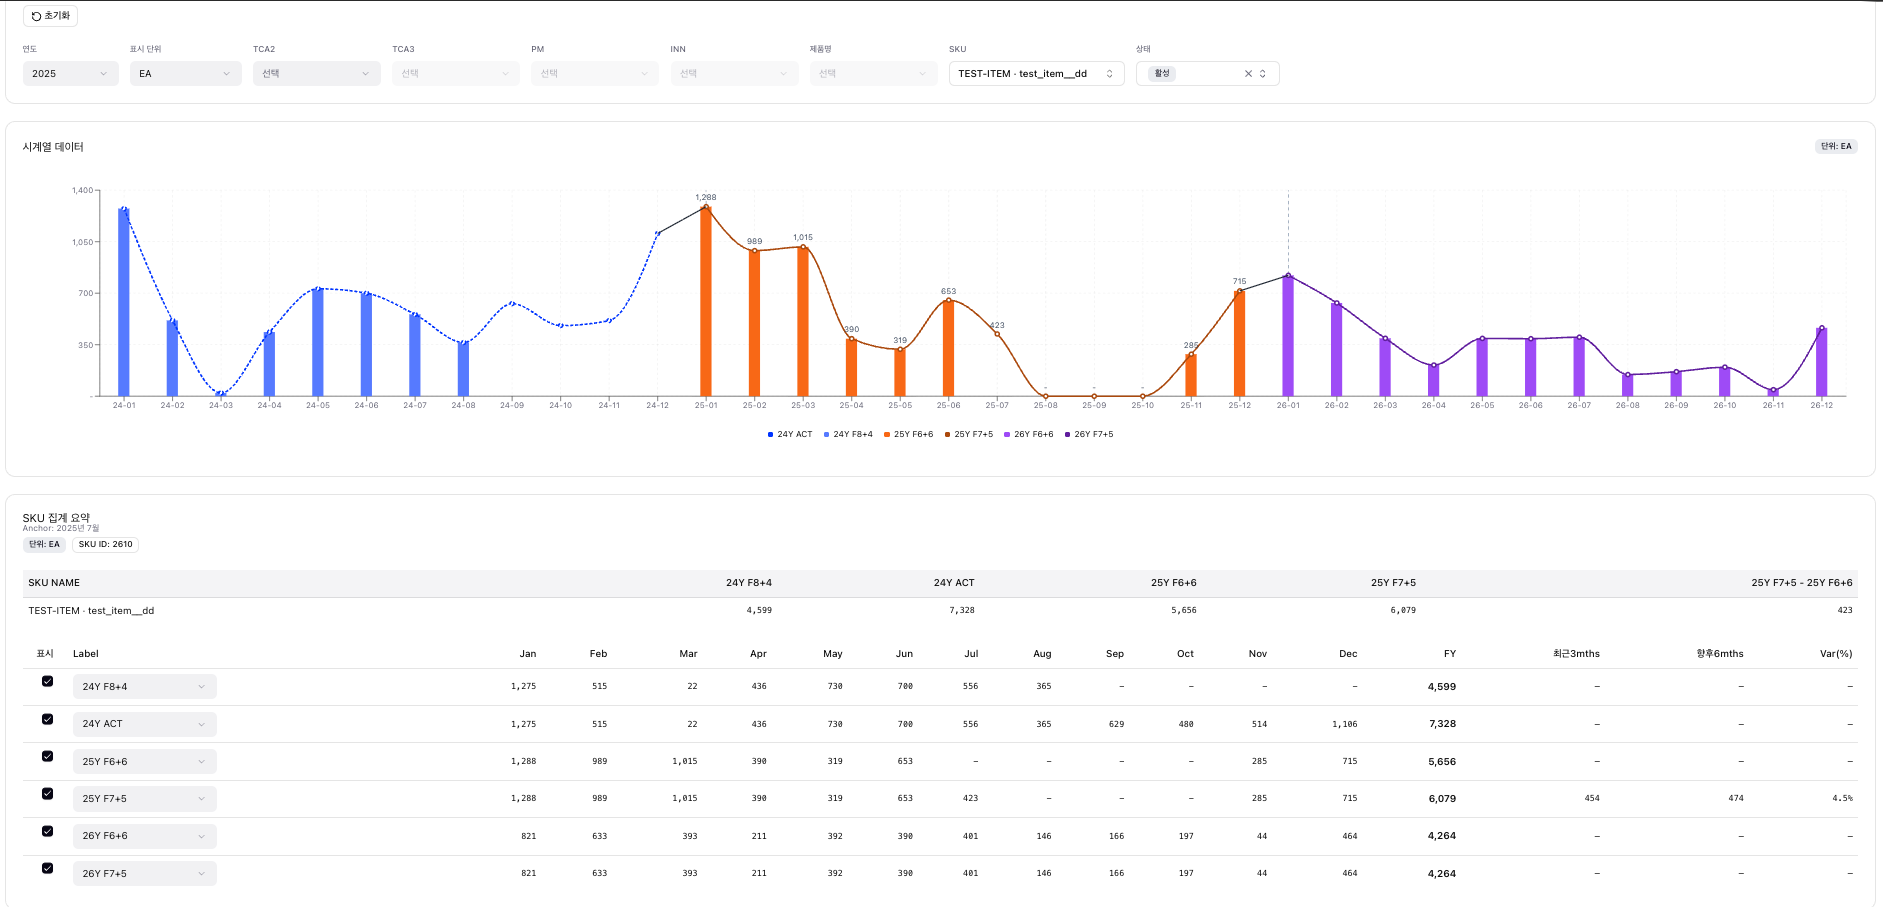
Task: Open the 상태 status dropdown chevron
Action: 1263,74
